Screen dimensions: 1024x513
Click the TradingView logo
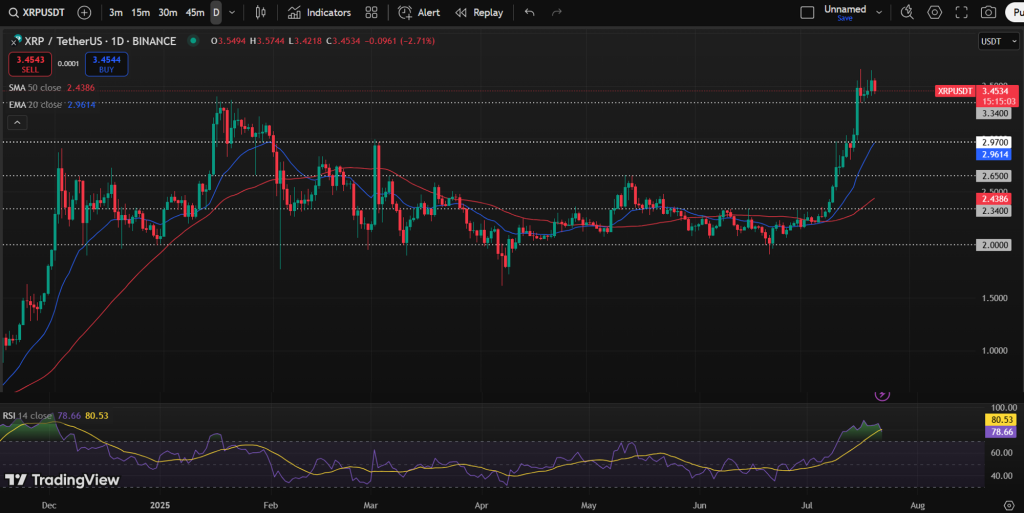point(62,480)
